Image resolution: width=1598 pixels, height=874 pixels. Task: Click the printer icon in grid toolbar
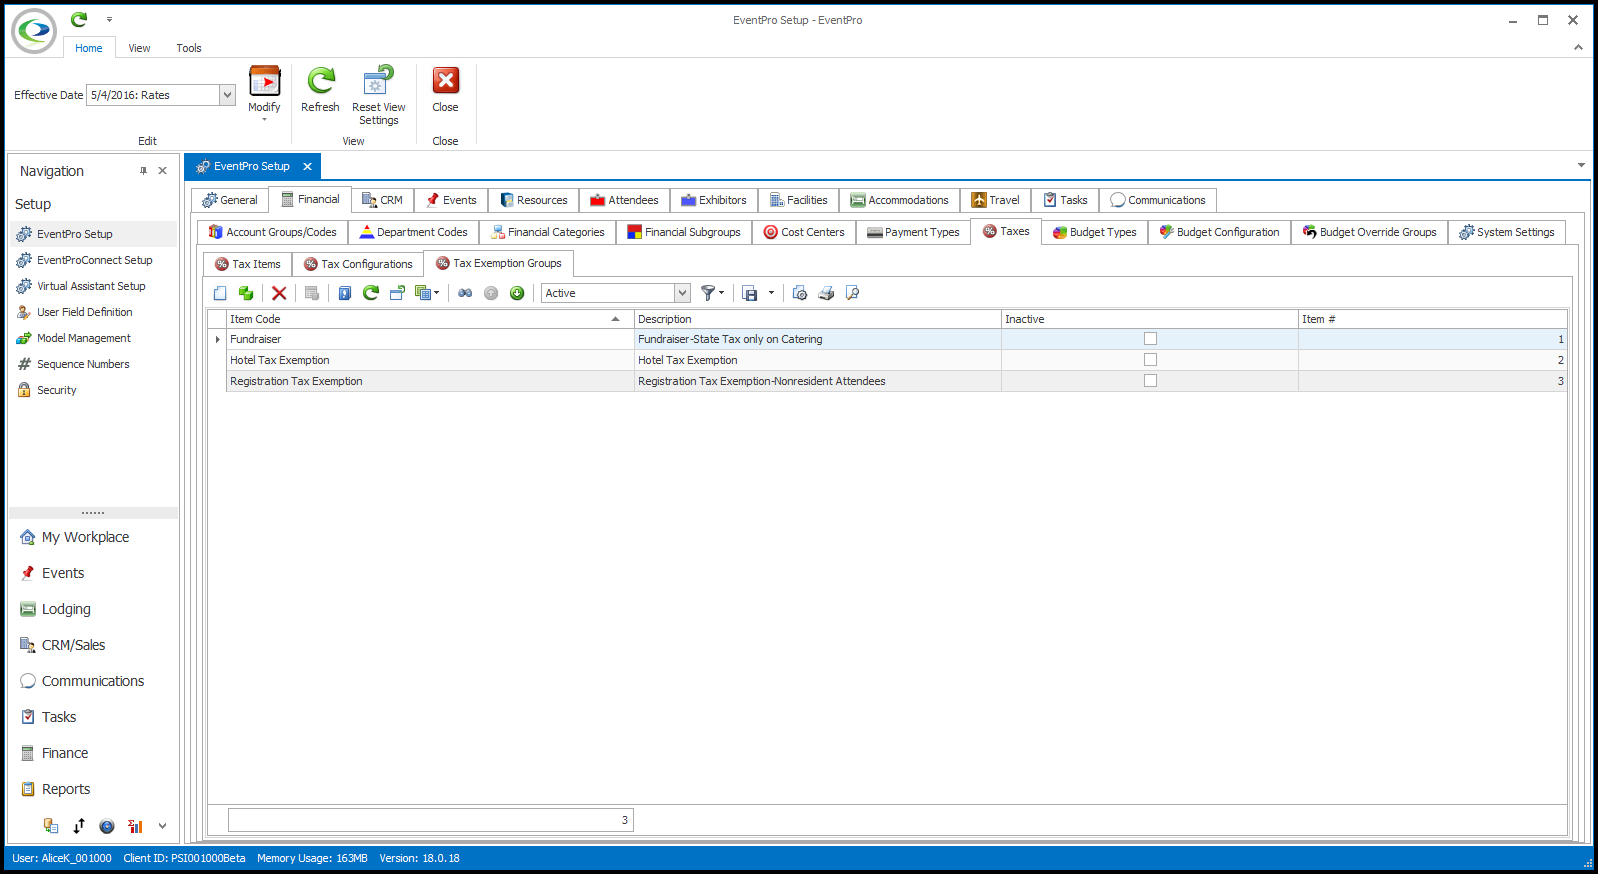[826, 293]
